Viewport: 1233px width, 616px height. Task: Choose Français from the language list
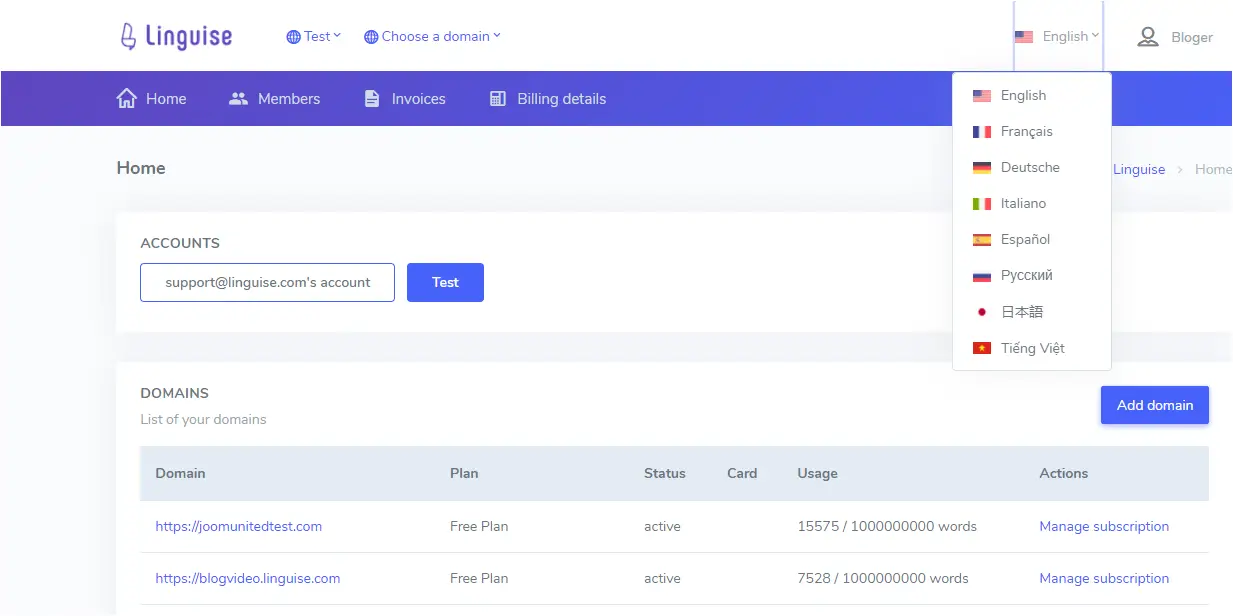[x=1026, y=131]
